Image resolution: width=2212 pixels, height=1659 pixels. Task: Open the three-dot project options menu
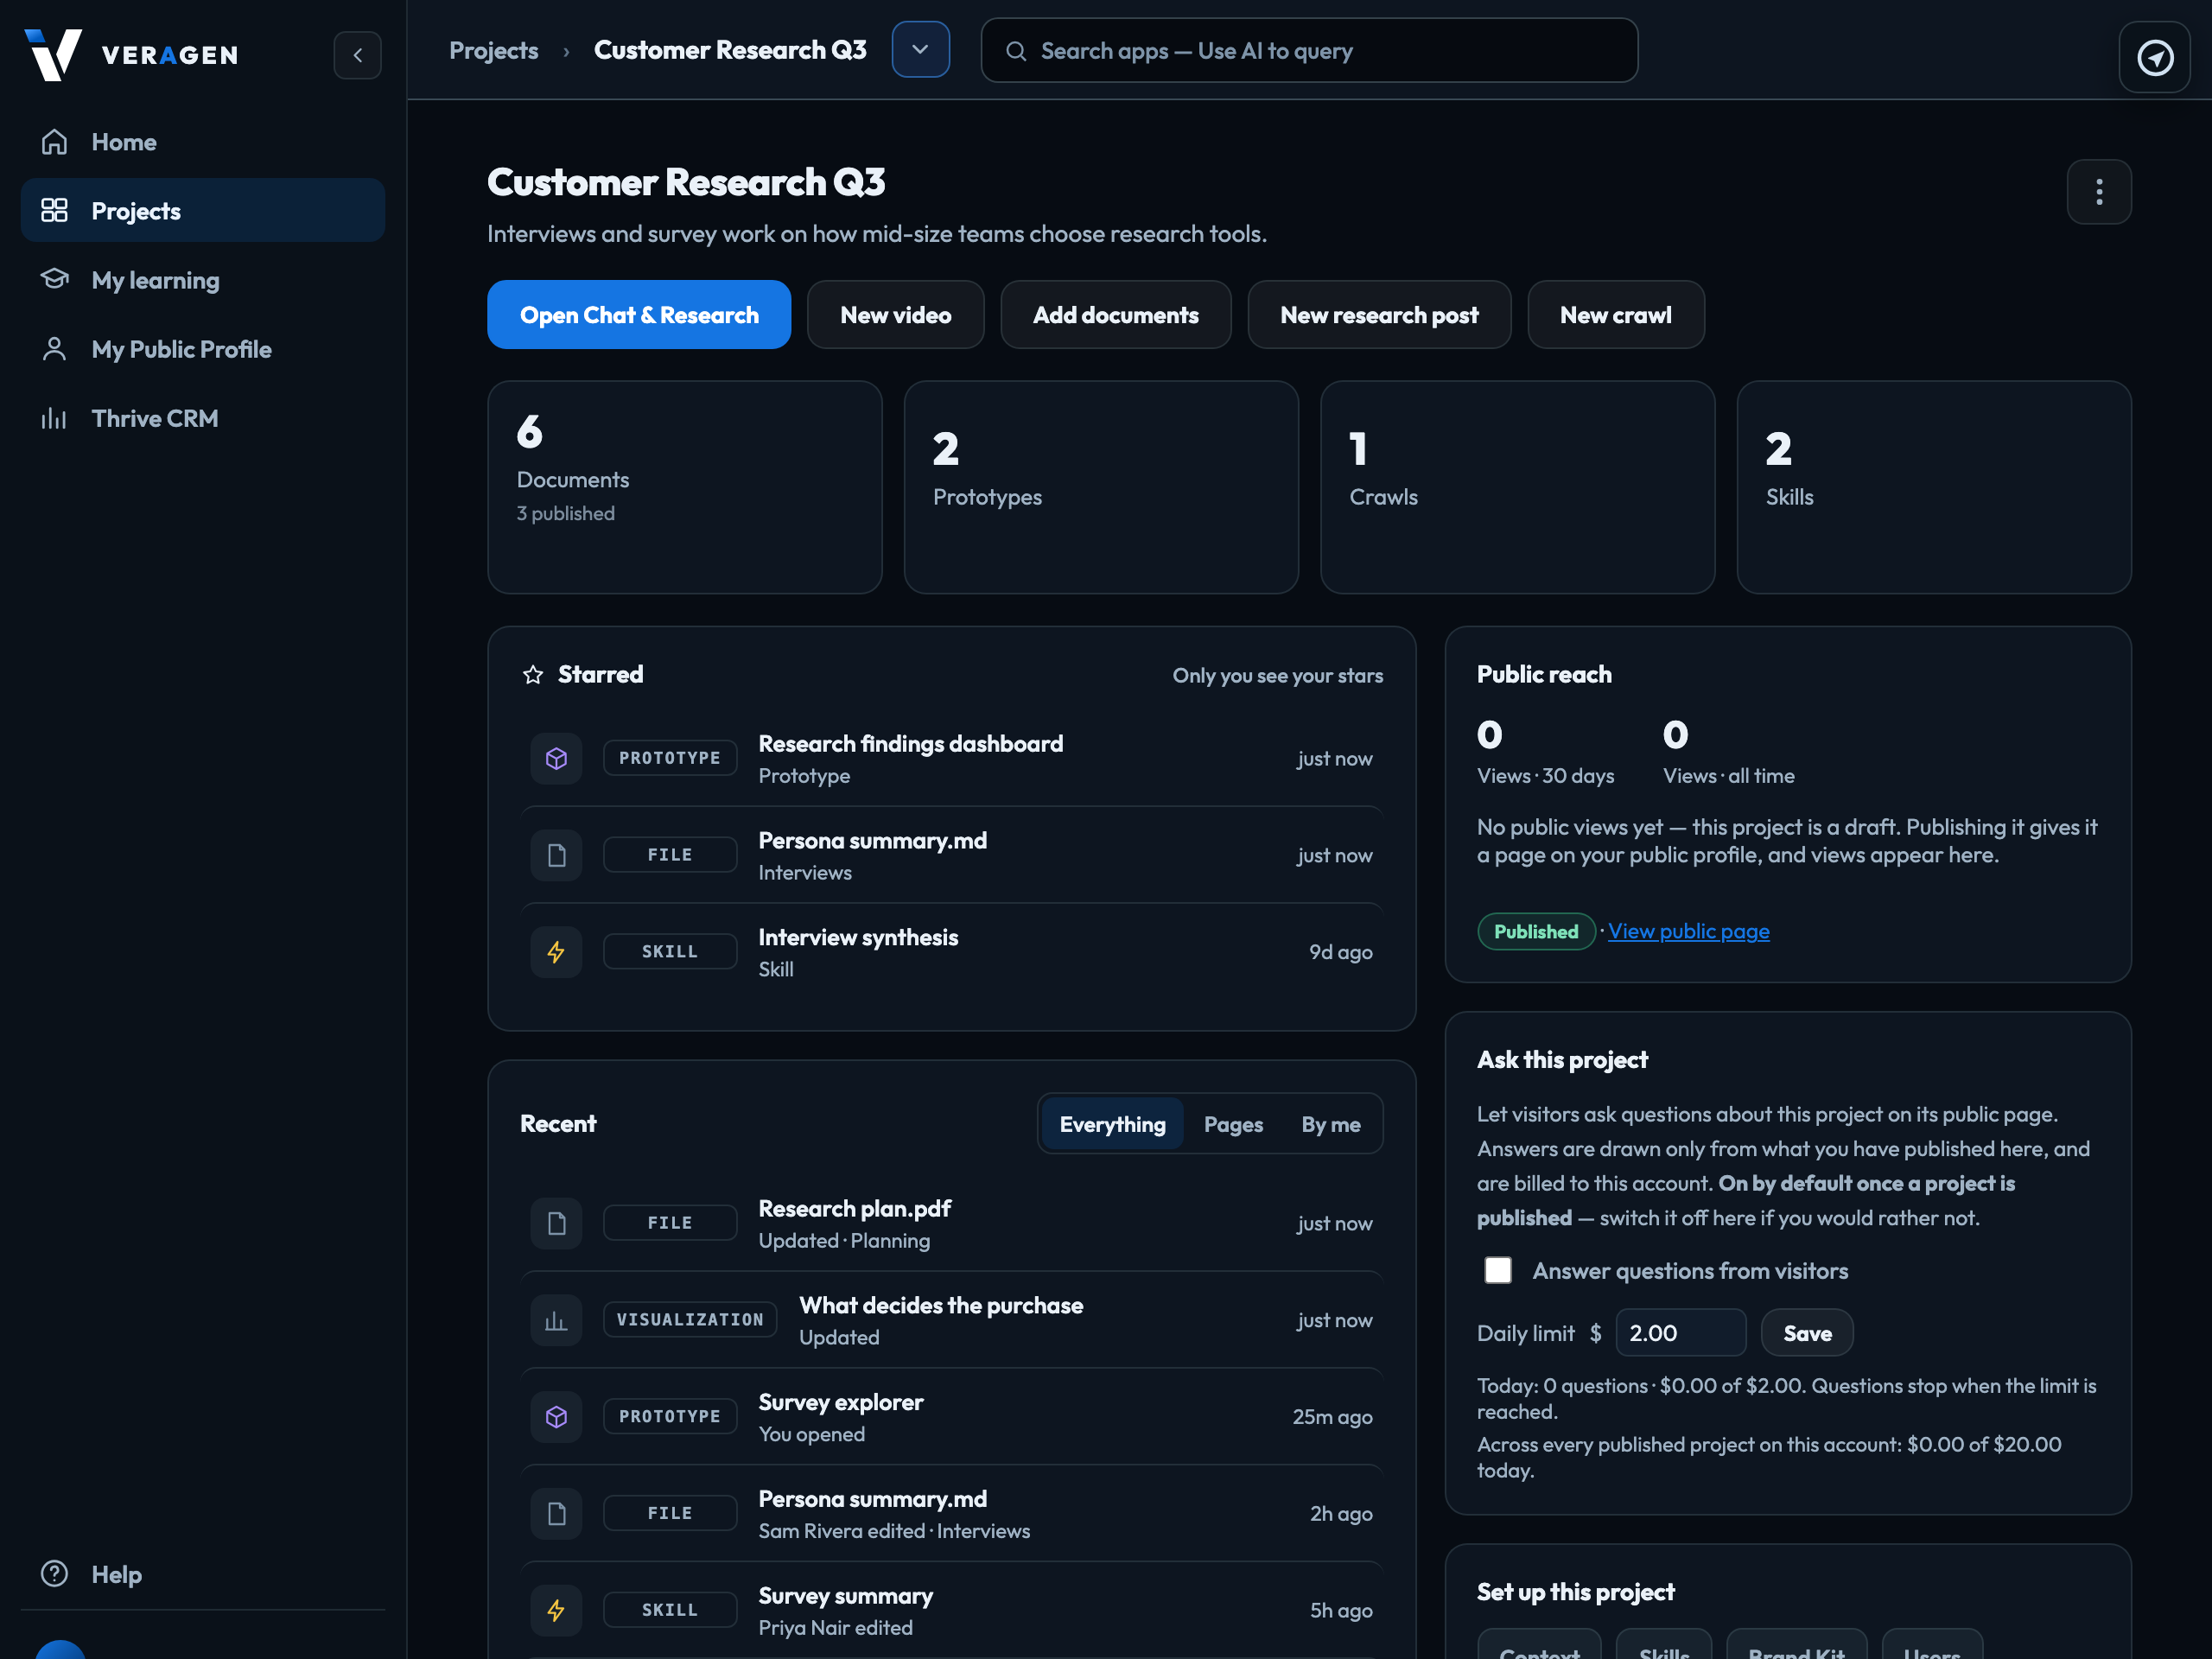[2098, 191]
